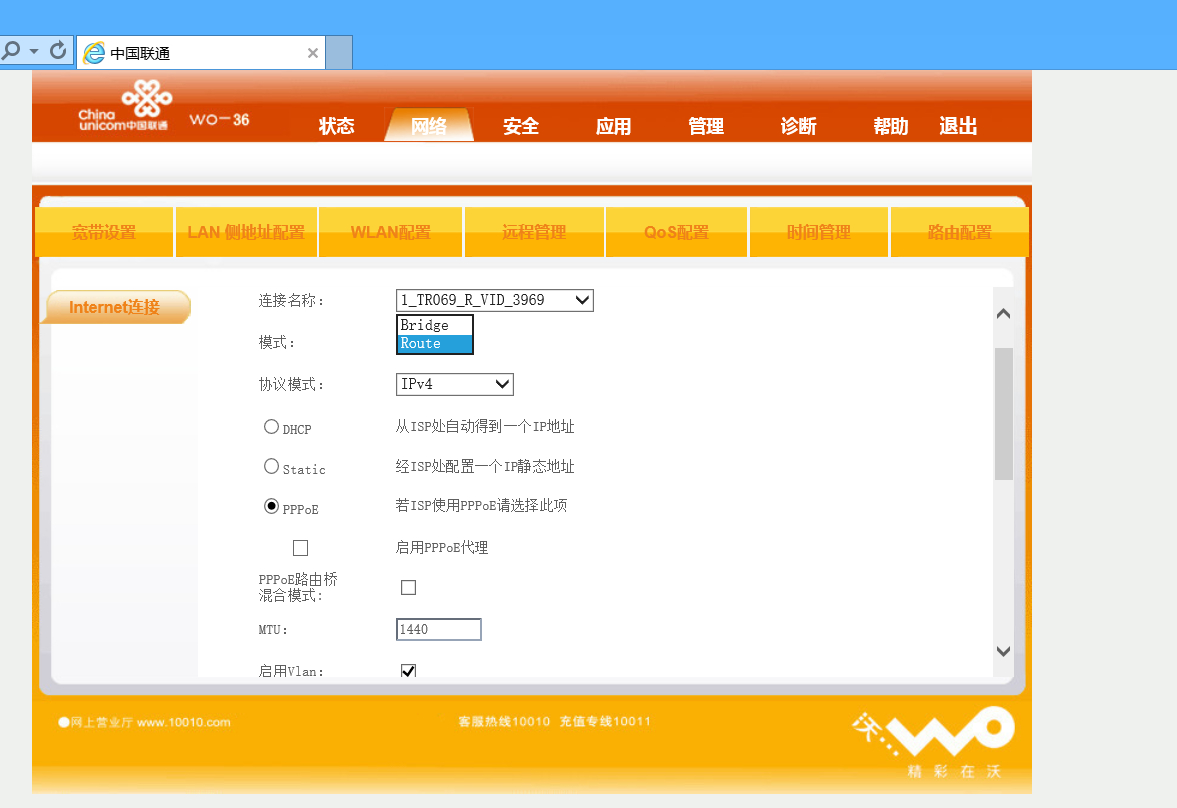
Task: Expand the 协议模式 IPv4 dropdown
Action: (x=454, y=384)
